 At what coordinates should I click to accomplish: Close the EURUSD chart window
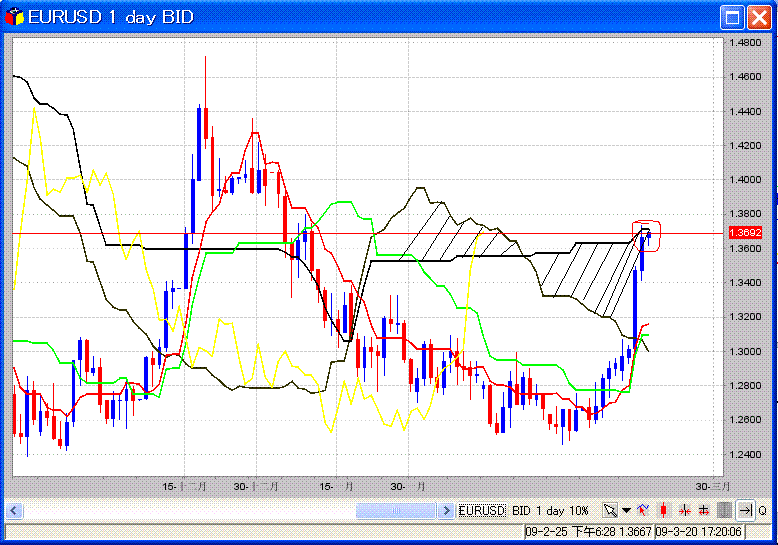758,17
